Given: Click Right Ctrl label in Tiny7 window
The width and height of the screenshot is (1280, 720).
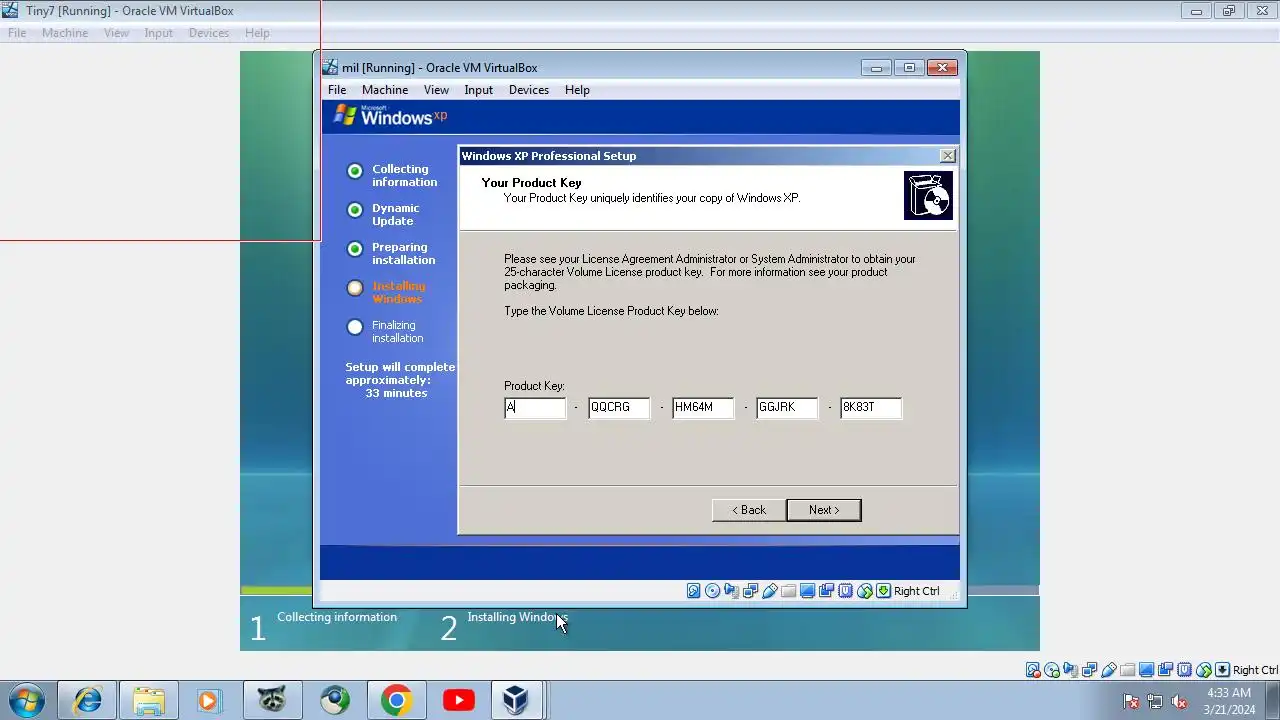Looking at the screenshot, I should [1255, 670].
